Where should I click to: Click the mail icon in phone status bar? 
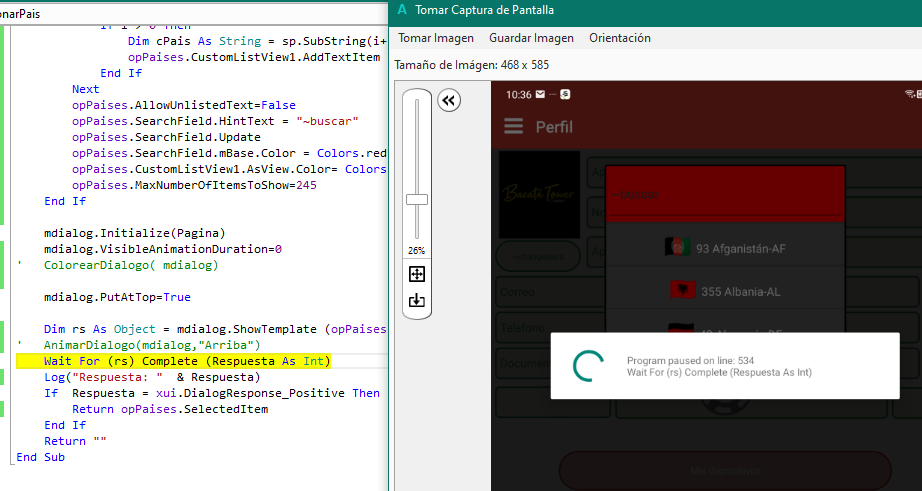(540, 94)
